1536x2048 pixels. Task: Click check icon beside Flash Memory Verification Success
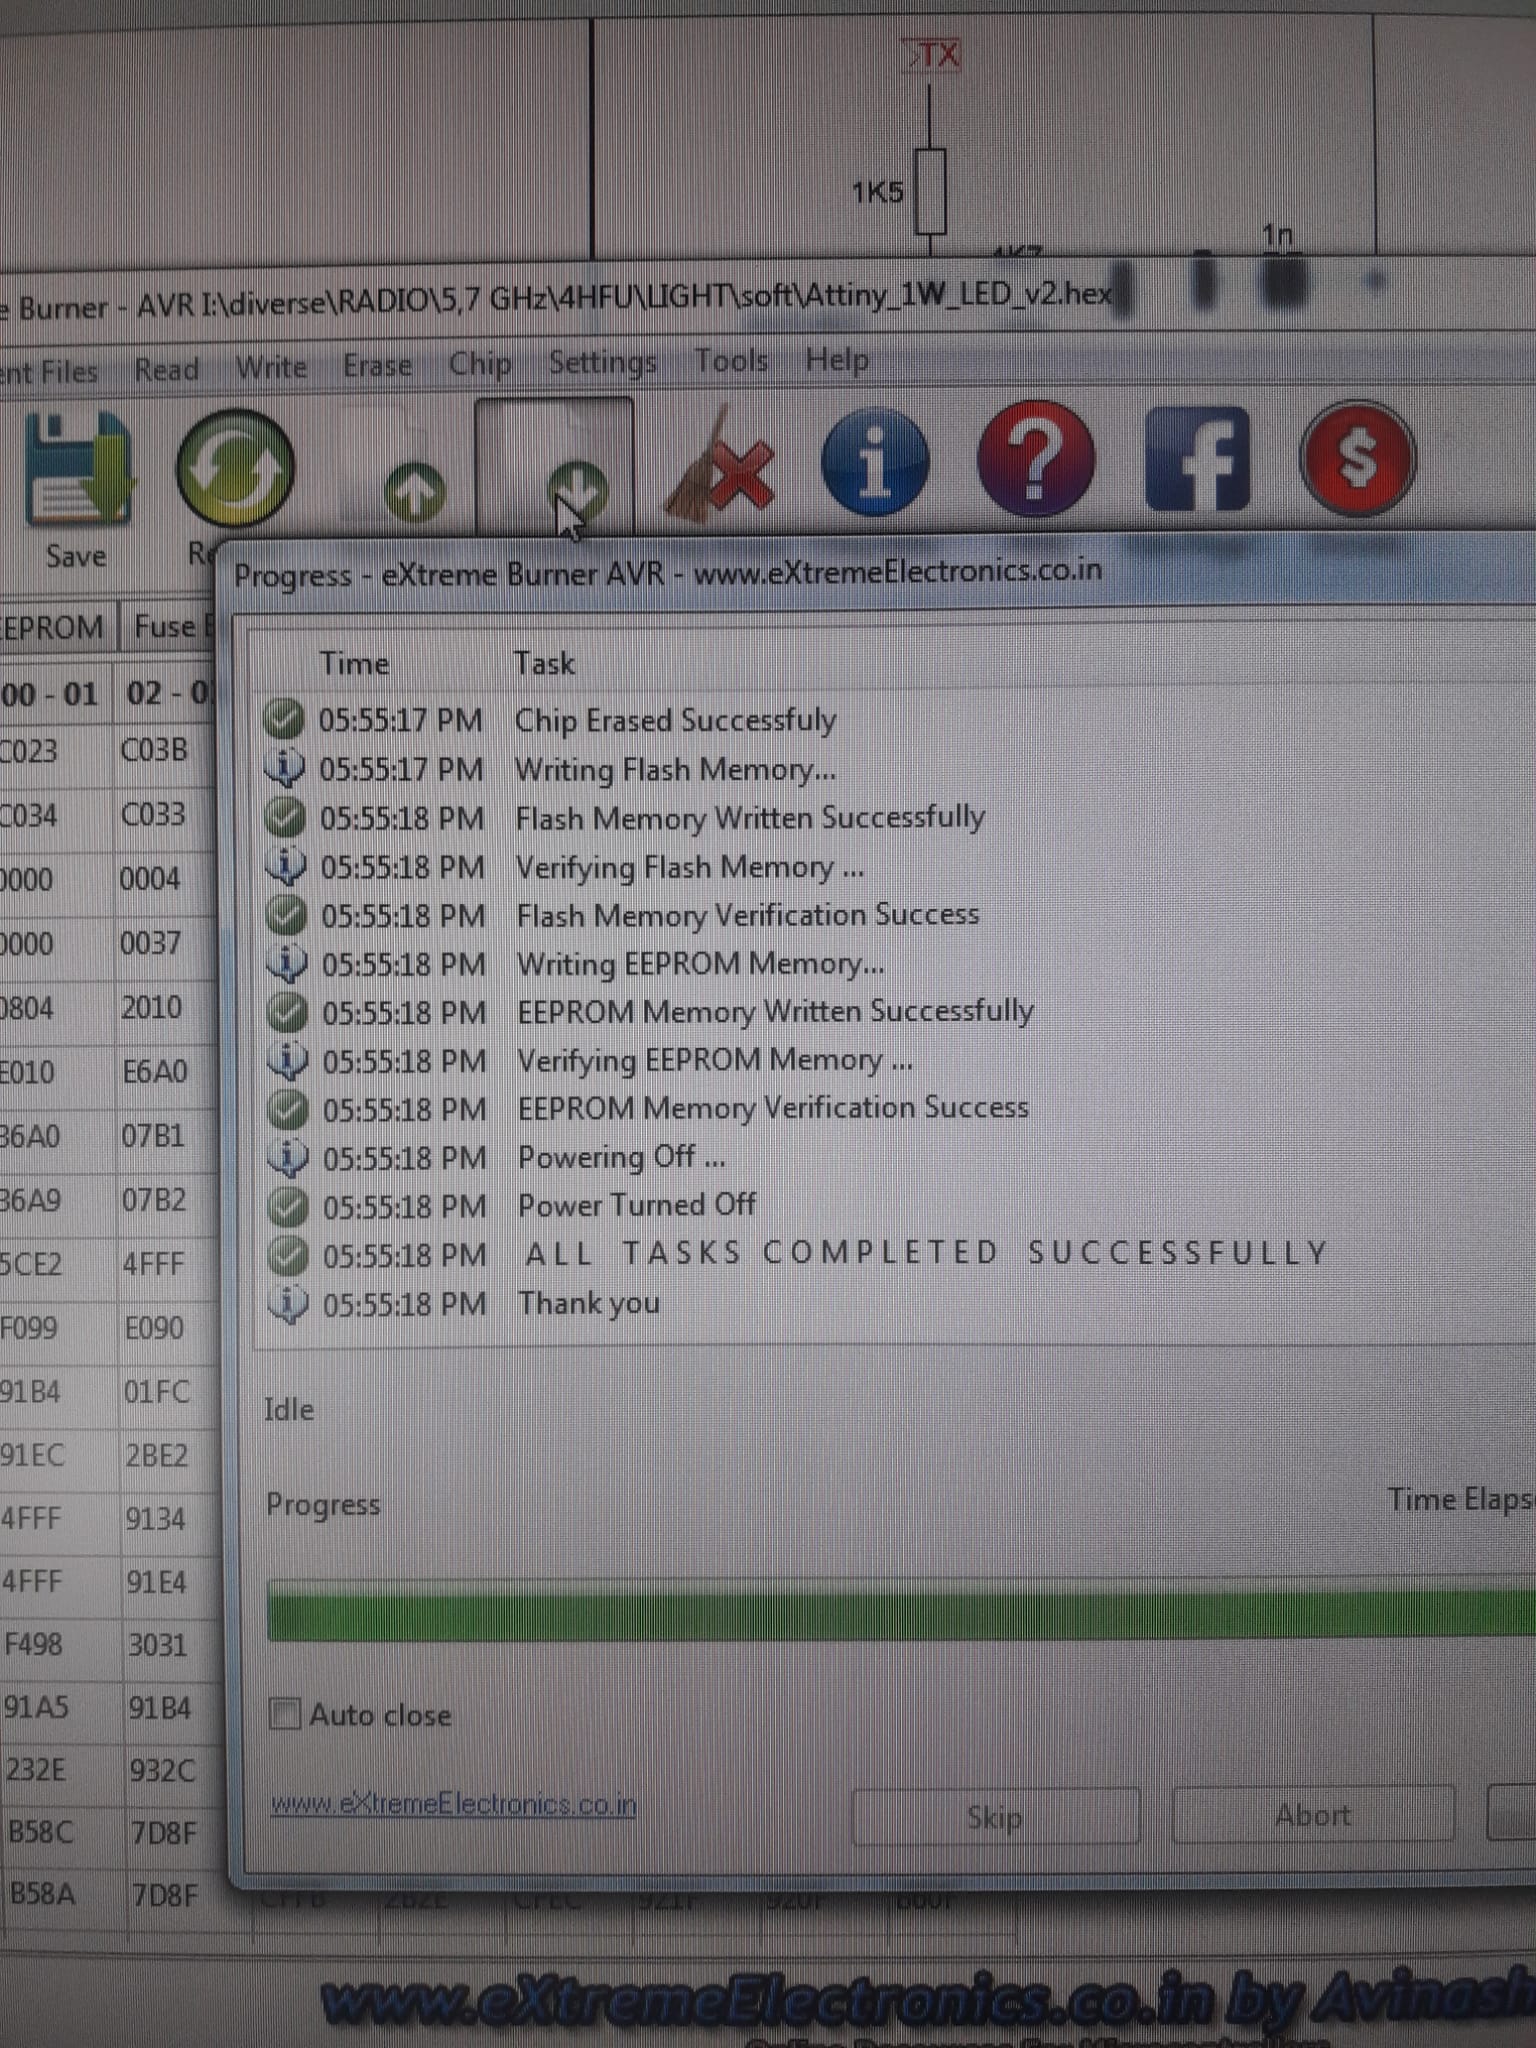click(286, 914)
